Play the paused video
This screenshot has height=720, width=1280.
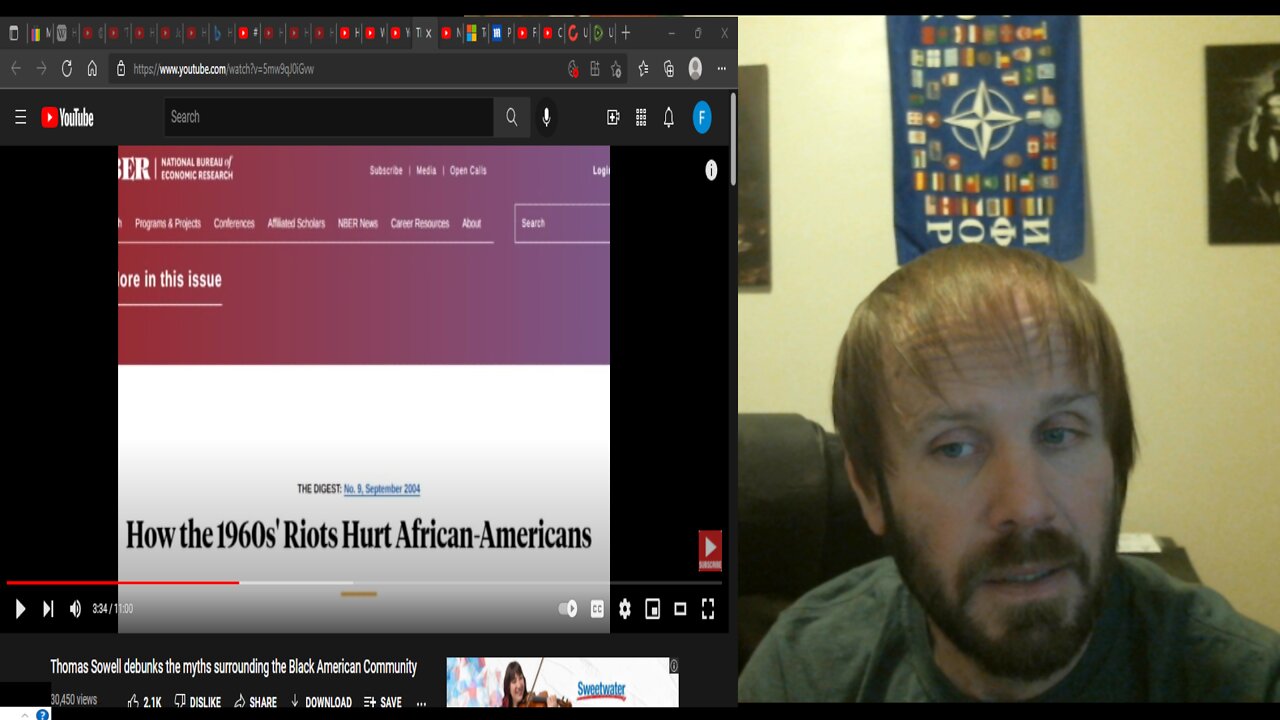coord(20,608)
